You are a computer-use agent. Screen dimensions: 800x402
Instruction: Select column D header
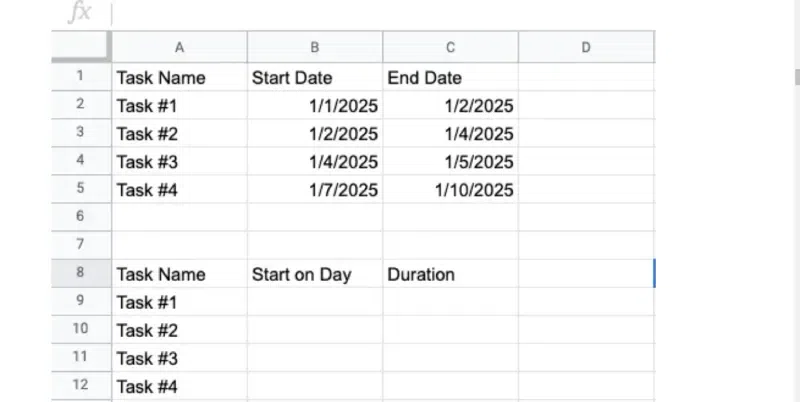(586, 46)
